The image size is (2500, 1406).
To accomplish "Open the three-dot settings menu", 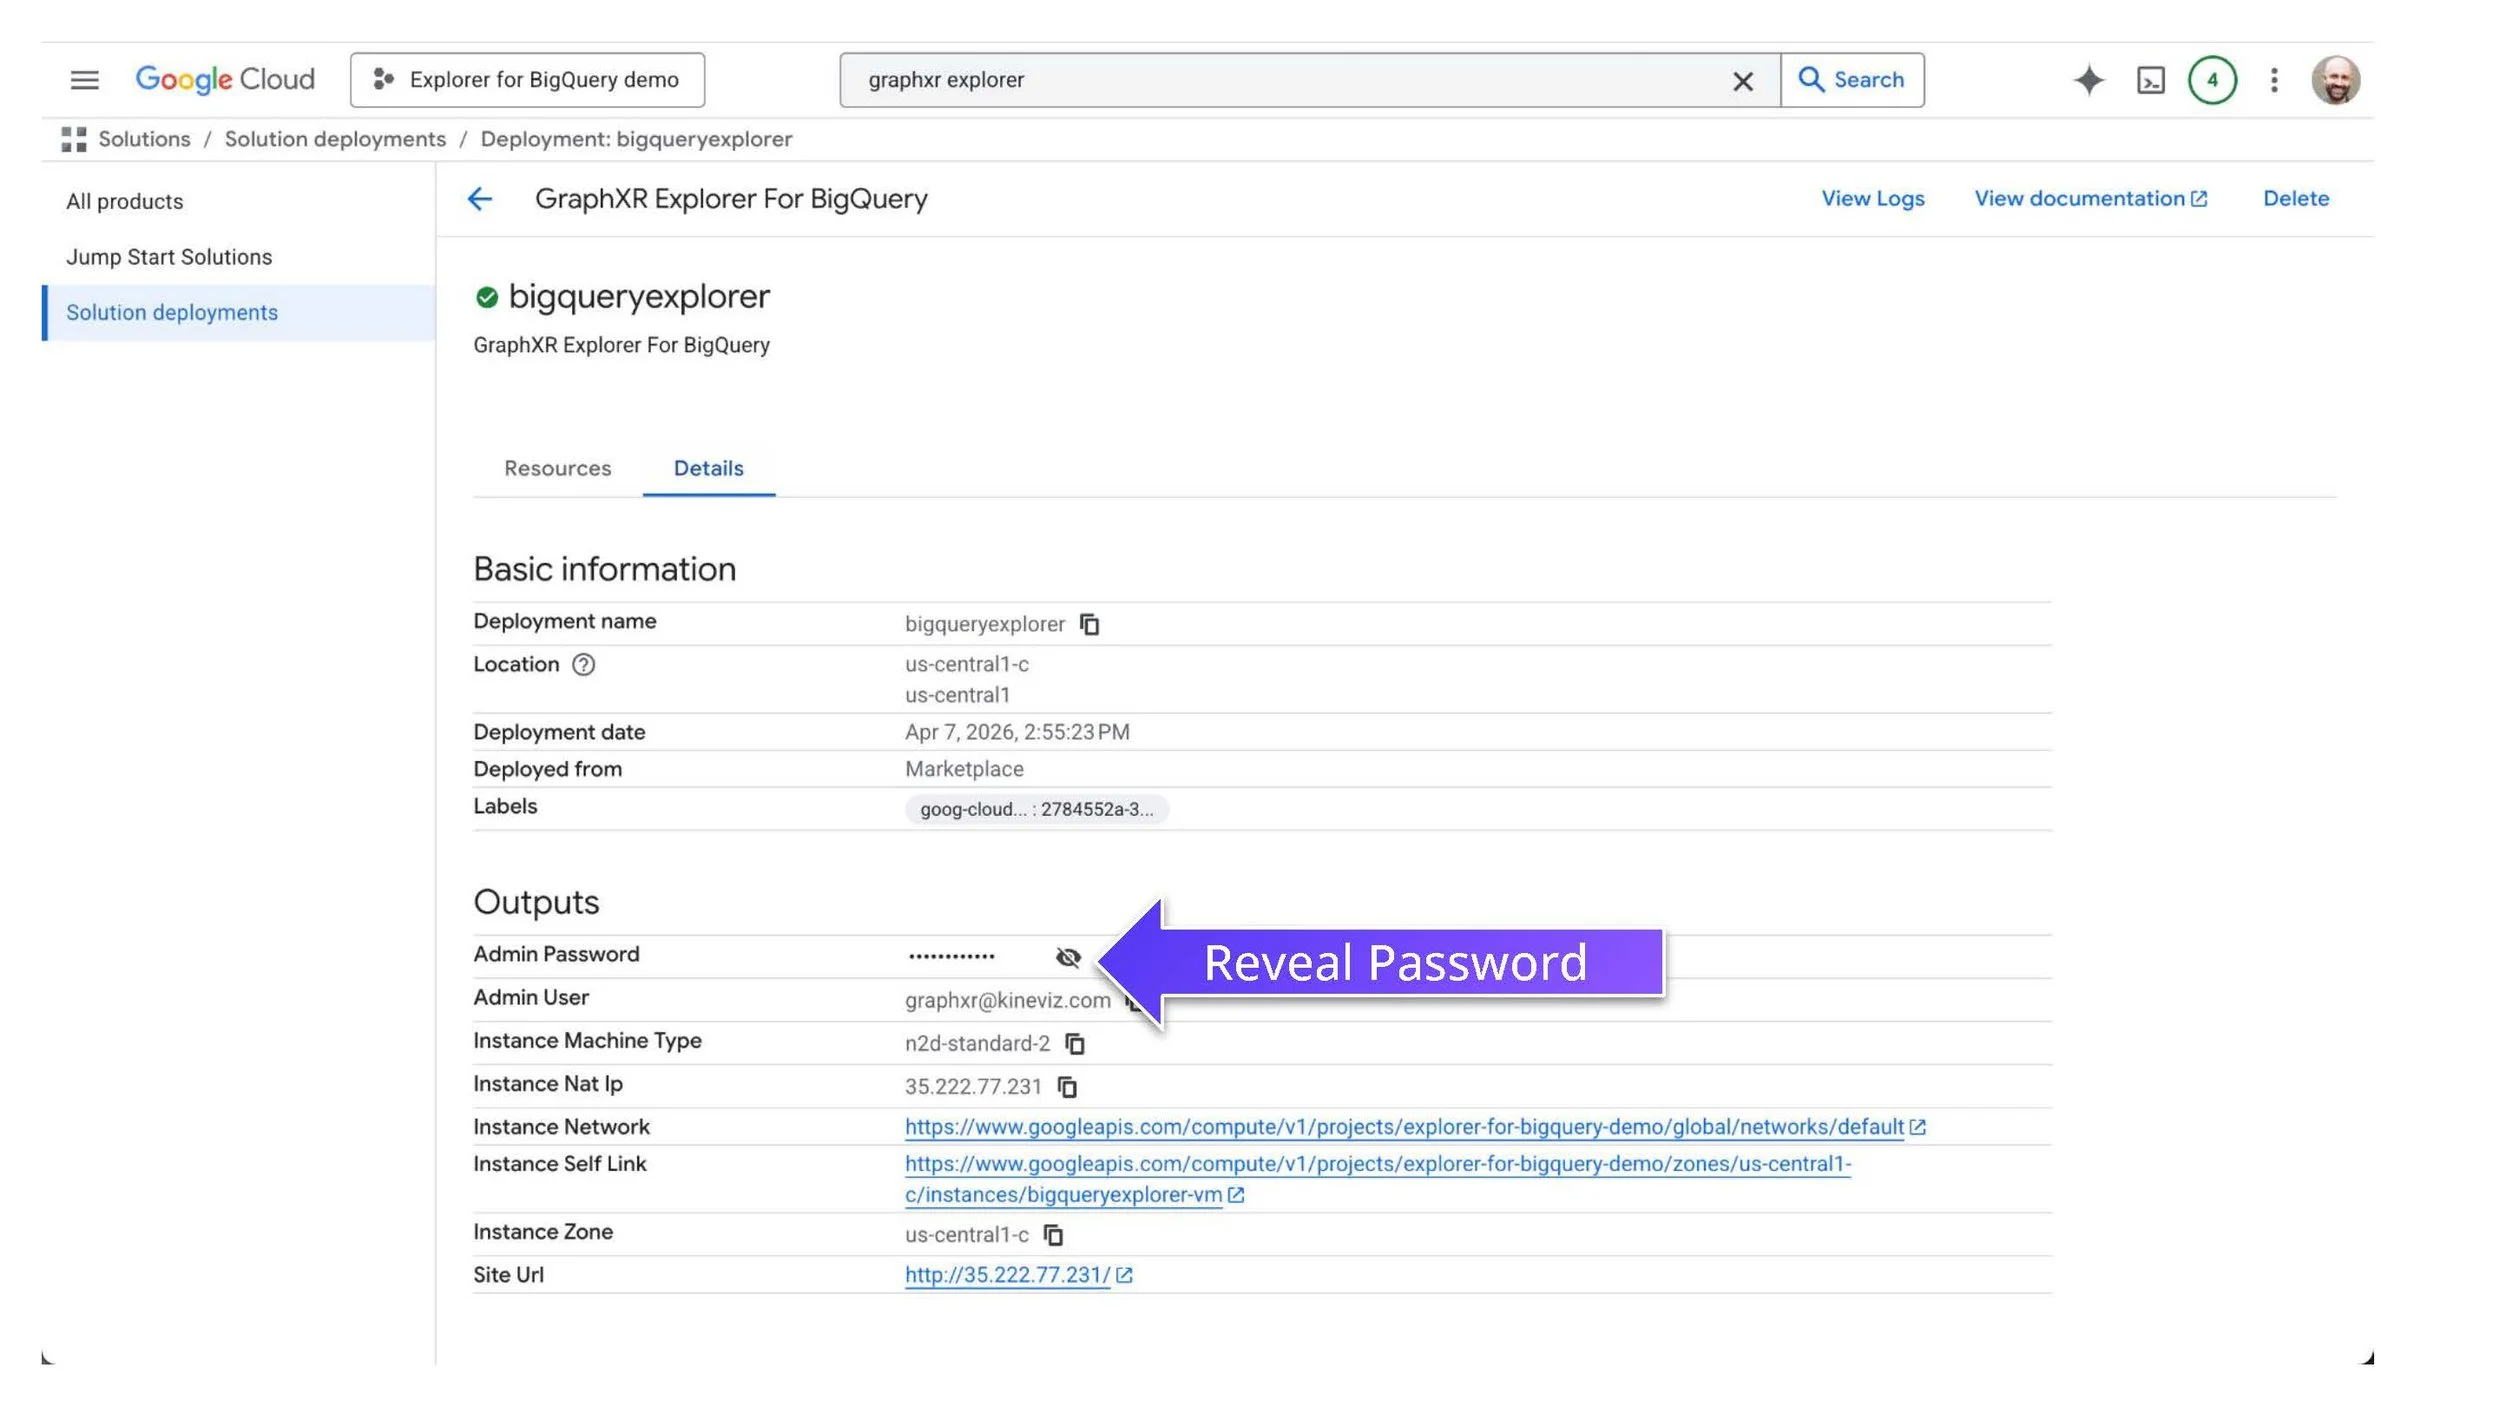I will (x=2273, y=80).
